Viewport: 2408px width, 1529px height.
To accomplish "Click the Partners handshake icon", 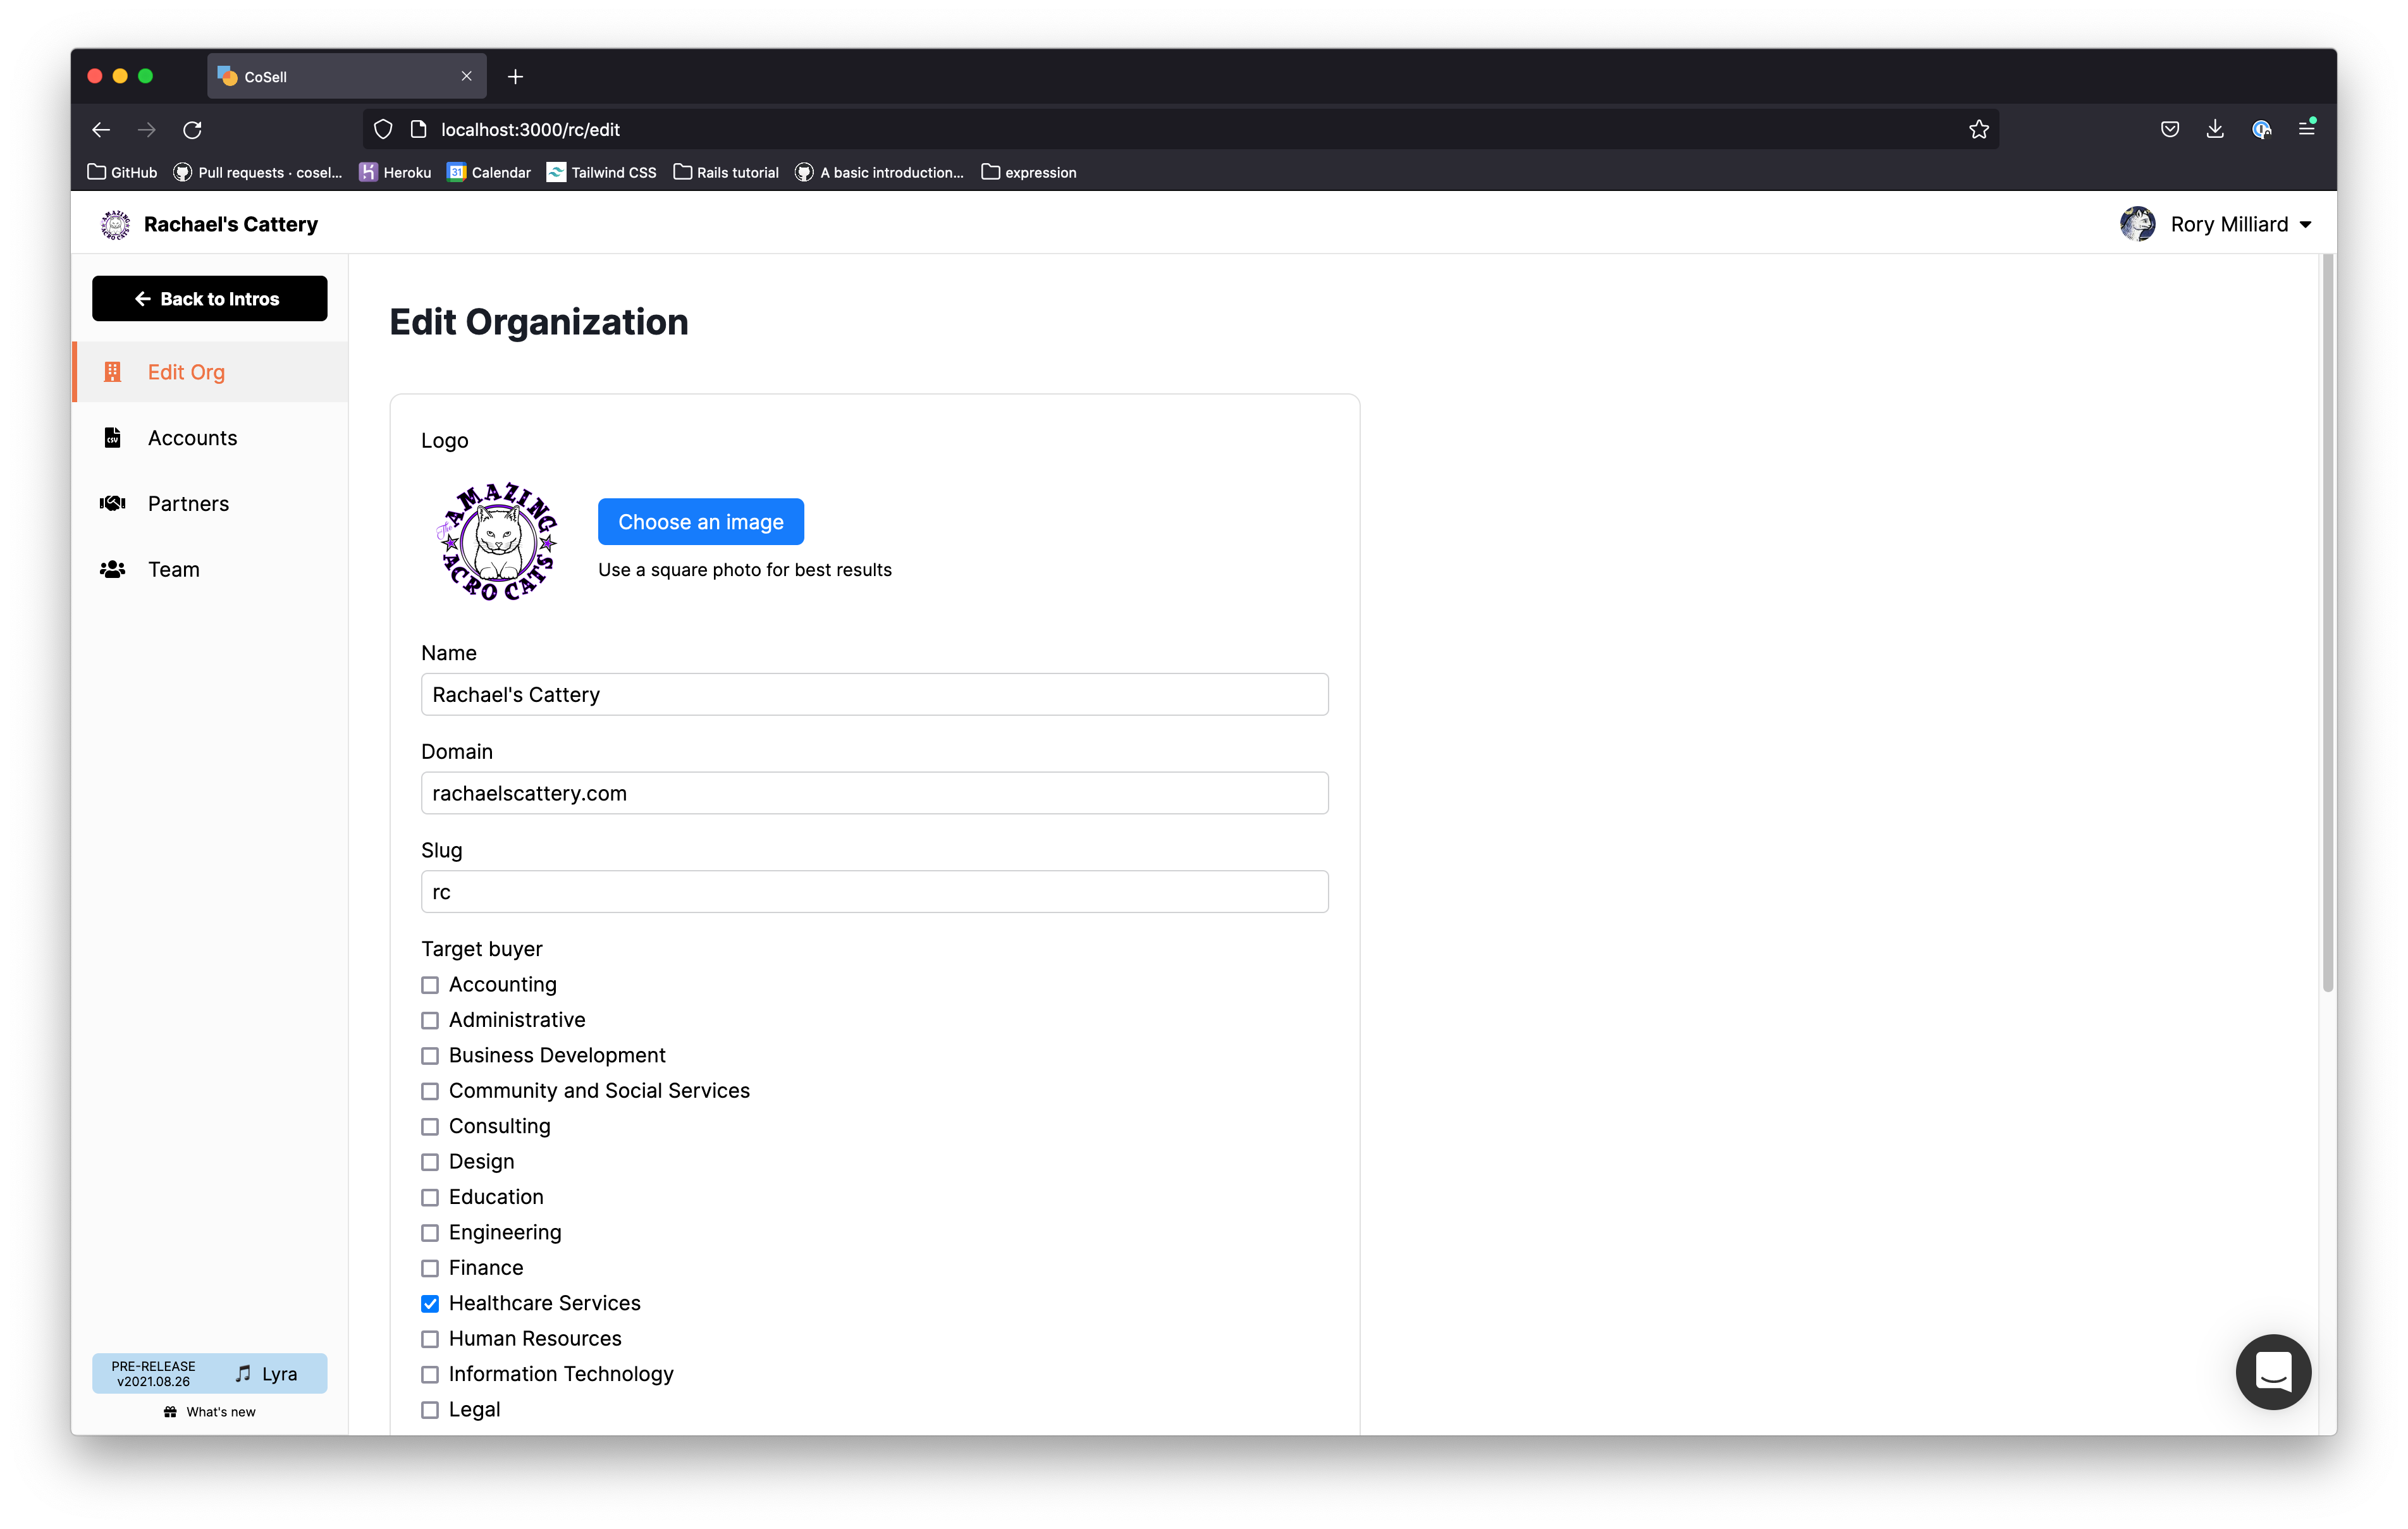I will pos(113,504).
